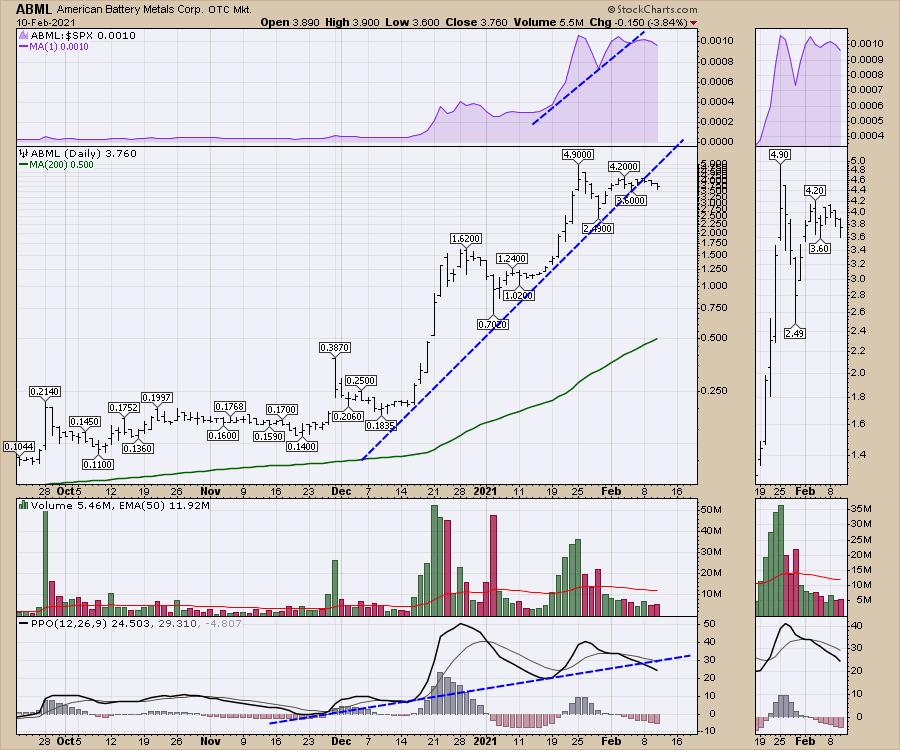The height and width of the screenshot is (750, 900).
Task: Click the ABML:$SPX legend icon
Action: (24, 35)
